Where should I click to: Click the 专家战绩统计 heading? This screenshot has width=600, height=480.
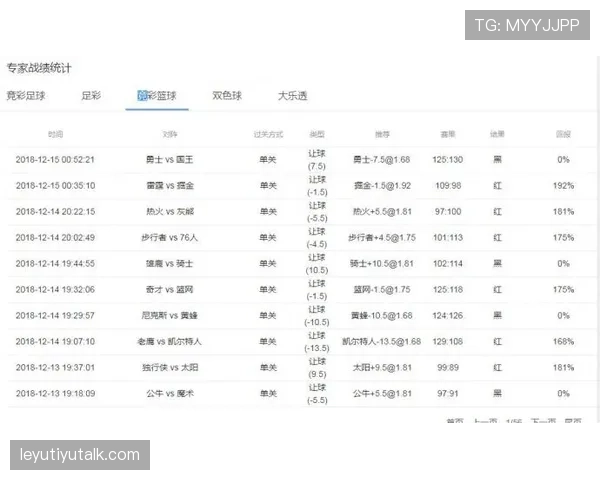[x=39, y=68]
